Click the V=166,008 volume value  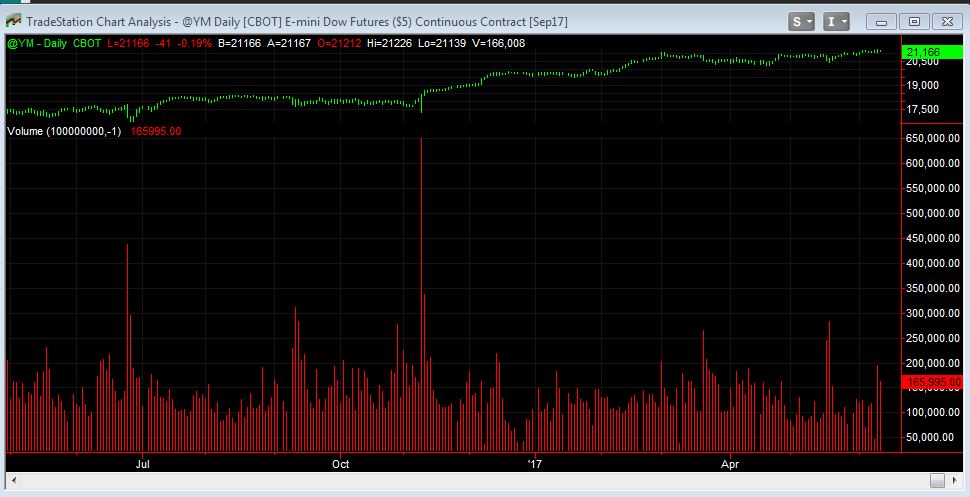coord(499,43)
